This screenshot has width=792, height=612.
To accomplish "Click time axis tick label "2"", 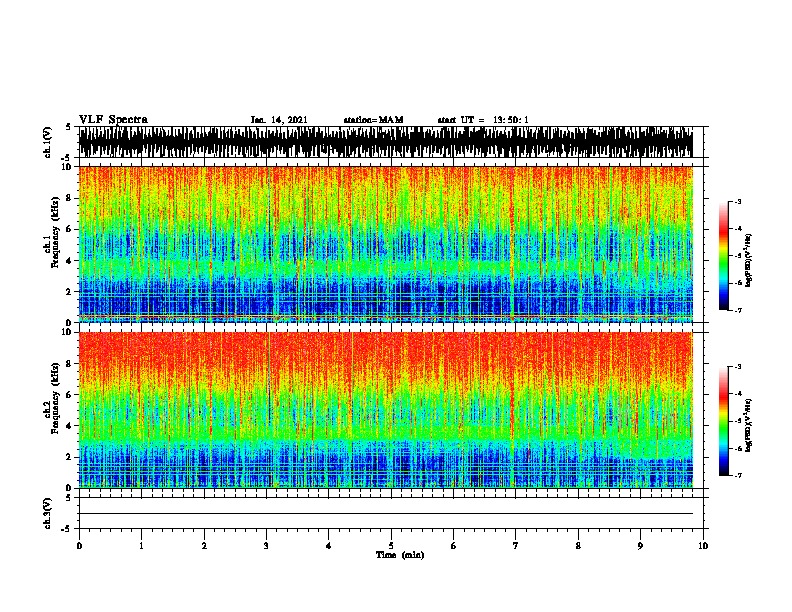I will [x=204, y=546].
